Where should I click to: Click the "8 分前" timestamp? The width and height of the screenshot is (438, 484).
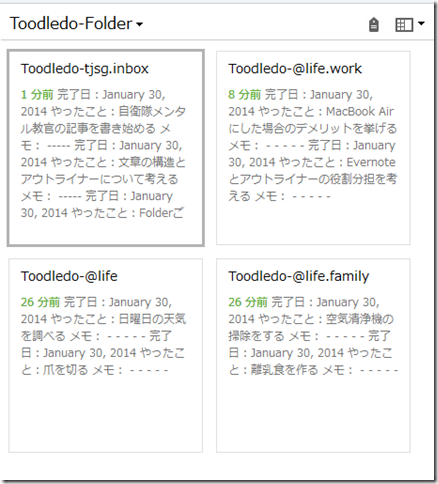coord(244,95)
